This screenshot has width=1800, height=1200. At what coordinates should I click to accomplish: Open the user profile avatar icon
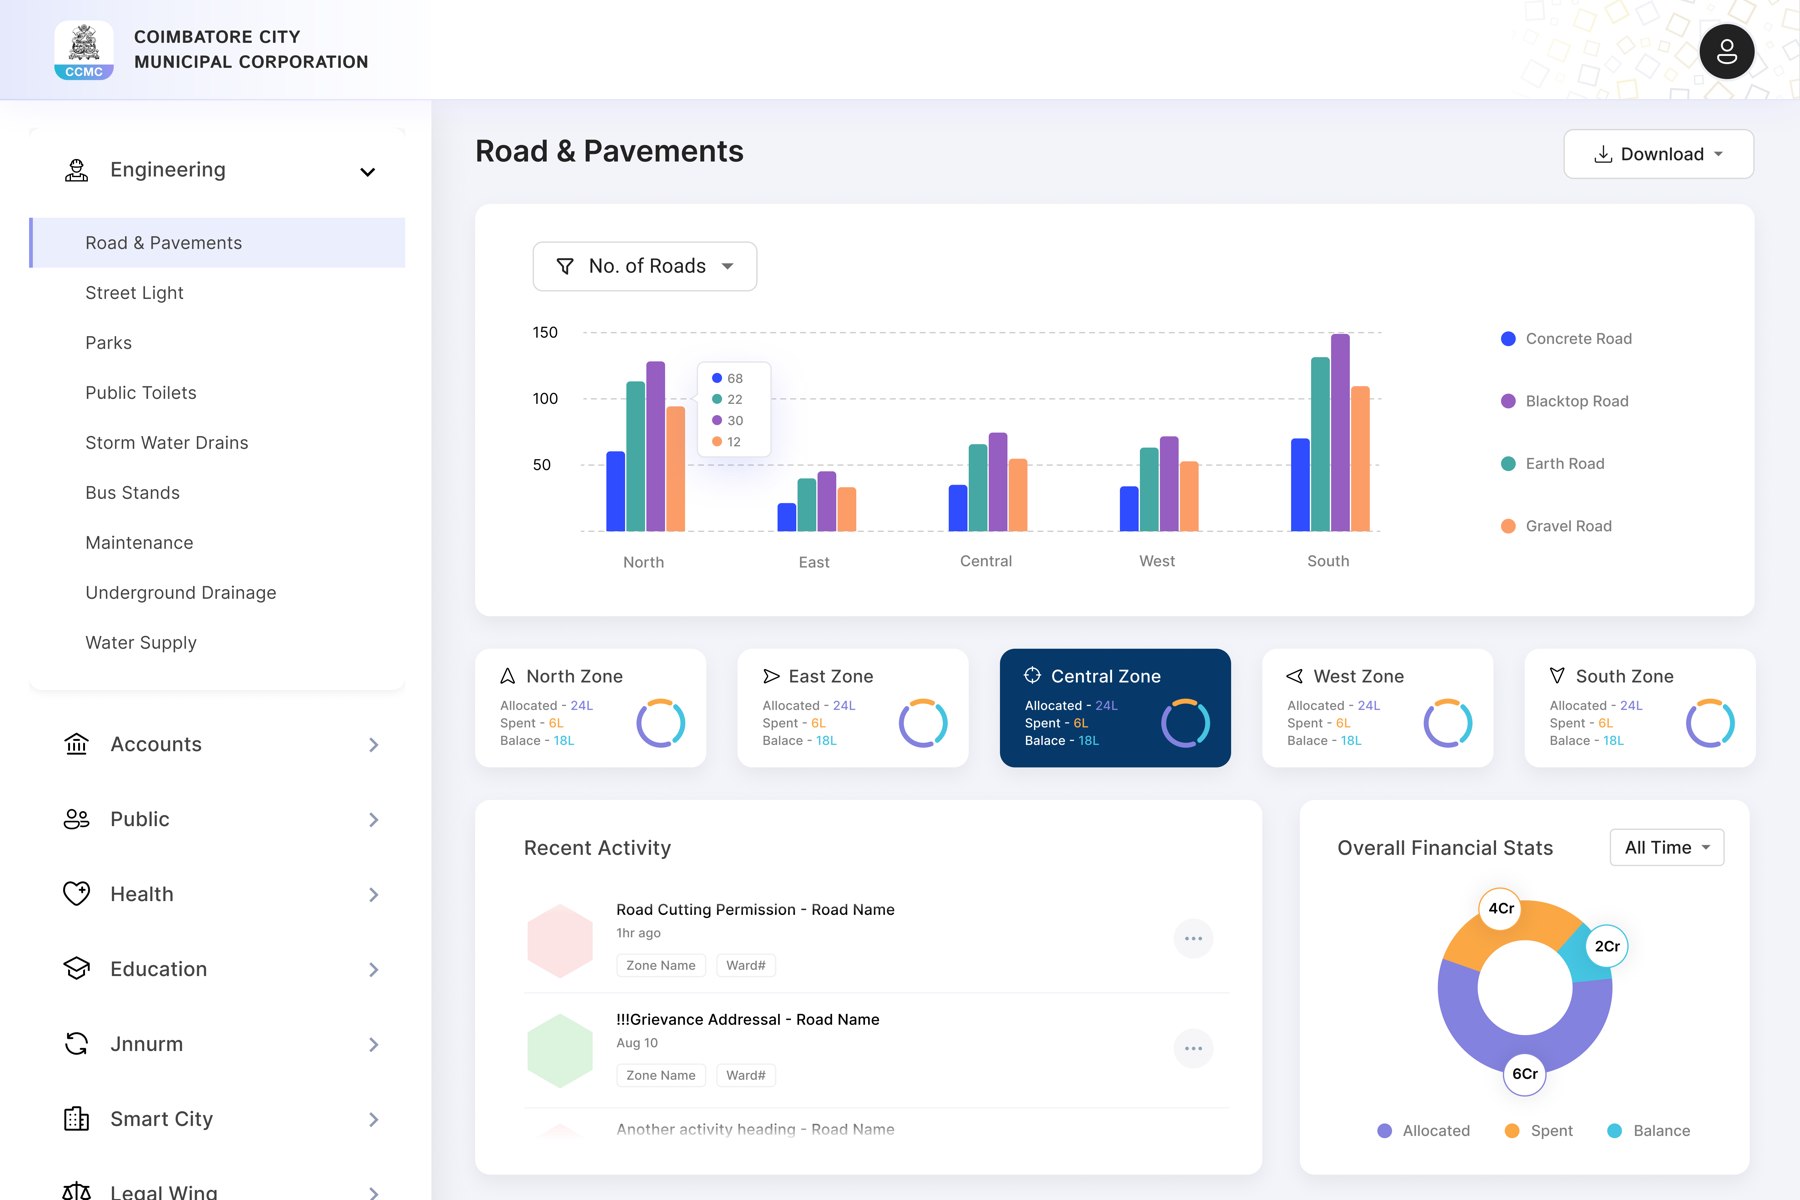1727,52
